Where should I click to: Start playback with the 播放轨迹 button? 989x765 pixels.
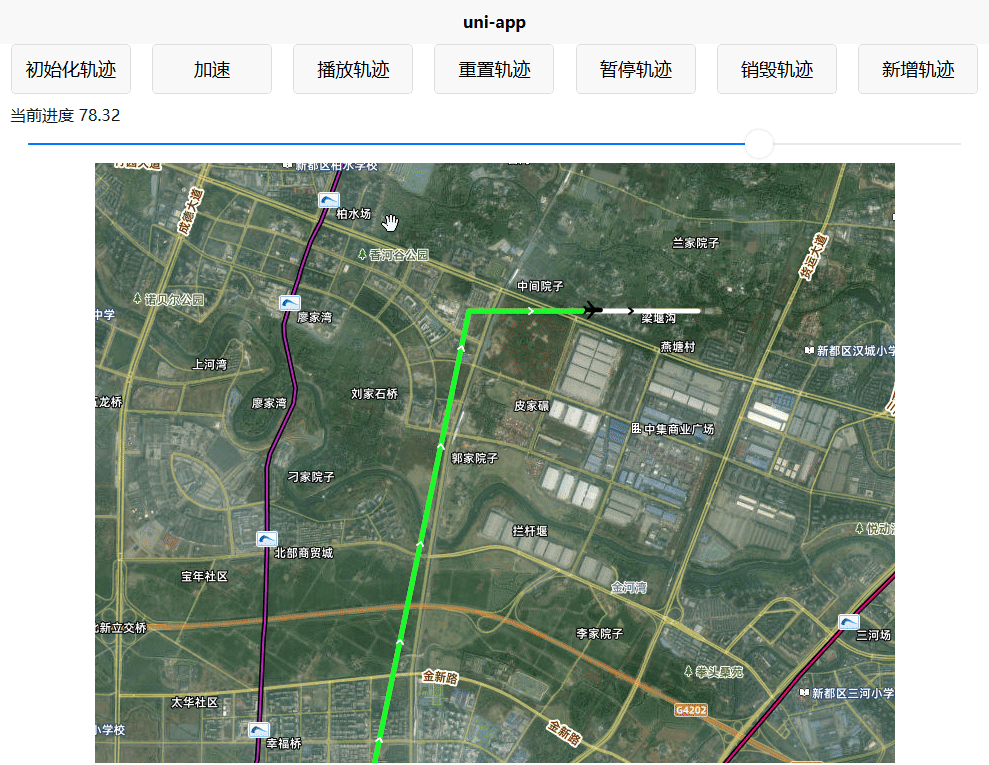352,68
